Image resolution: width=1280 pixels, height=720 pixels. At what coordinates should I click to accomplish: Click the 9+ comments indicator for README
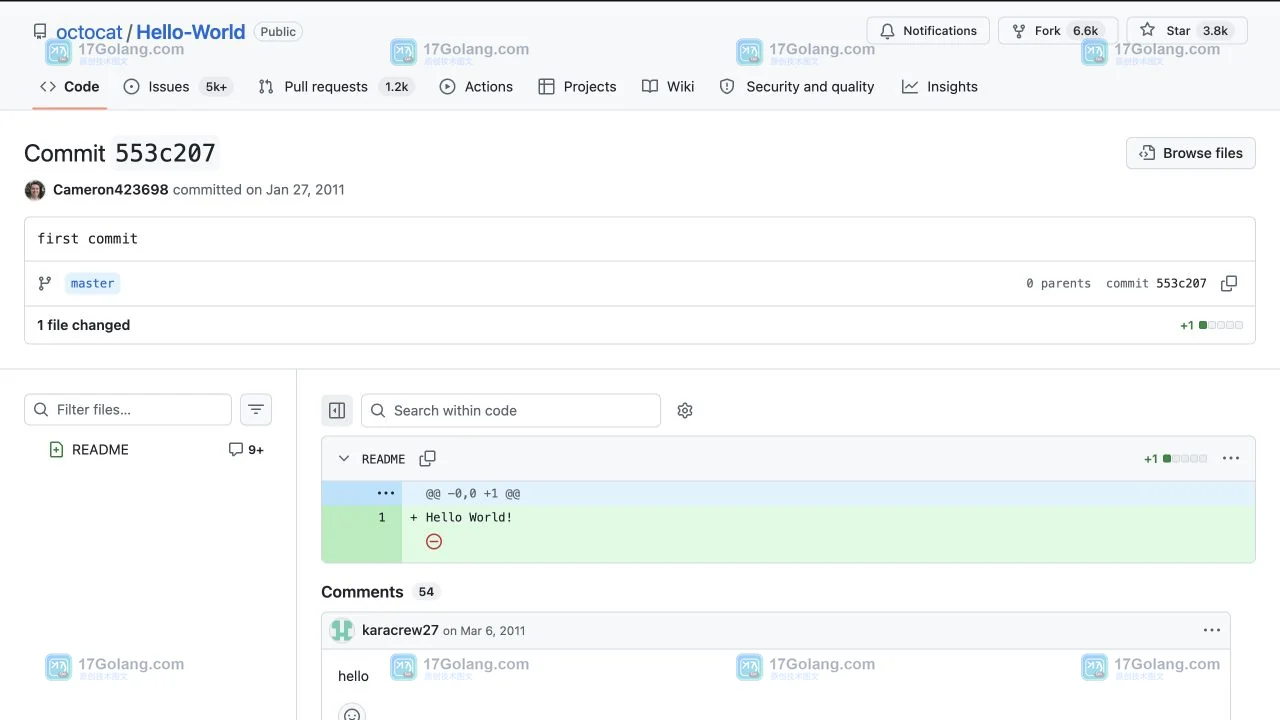[x=246, y=450]
